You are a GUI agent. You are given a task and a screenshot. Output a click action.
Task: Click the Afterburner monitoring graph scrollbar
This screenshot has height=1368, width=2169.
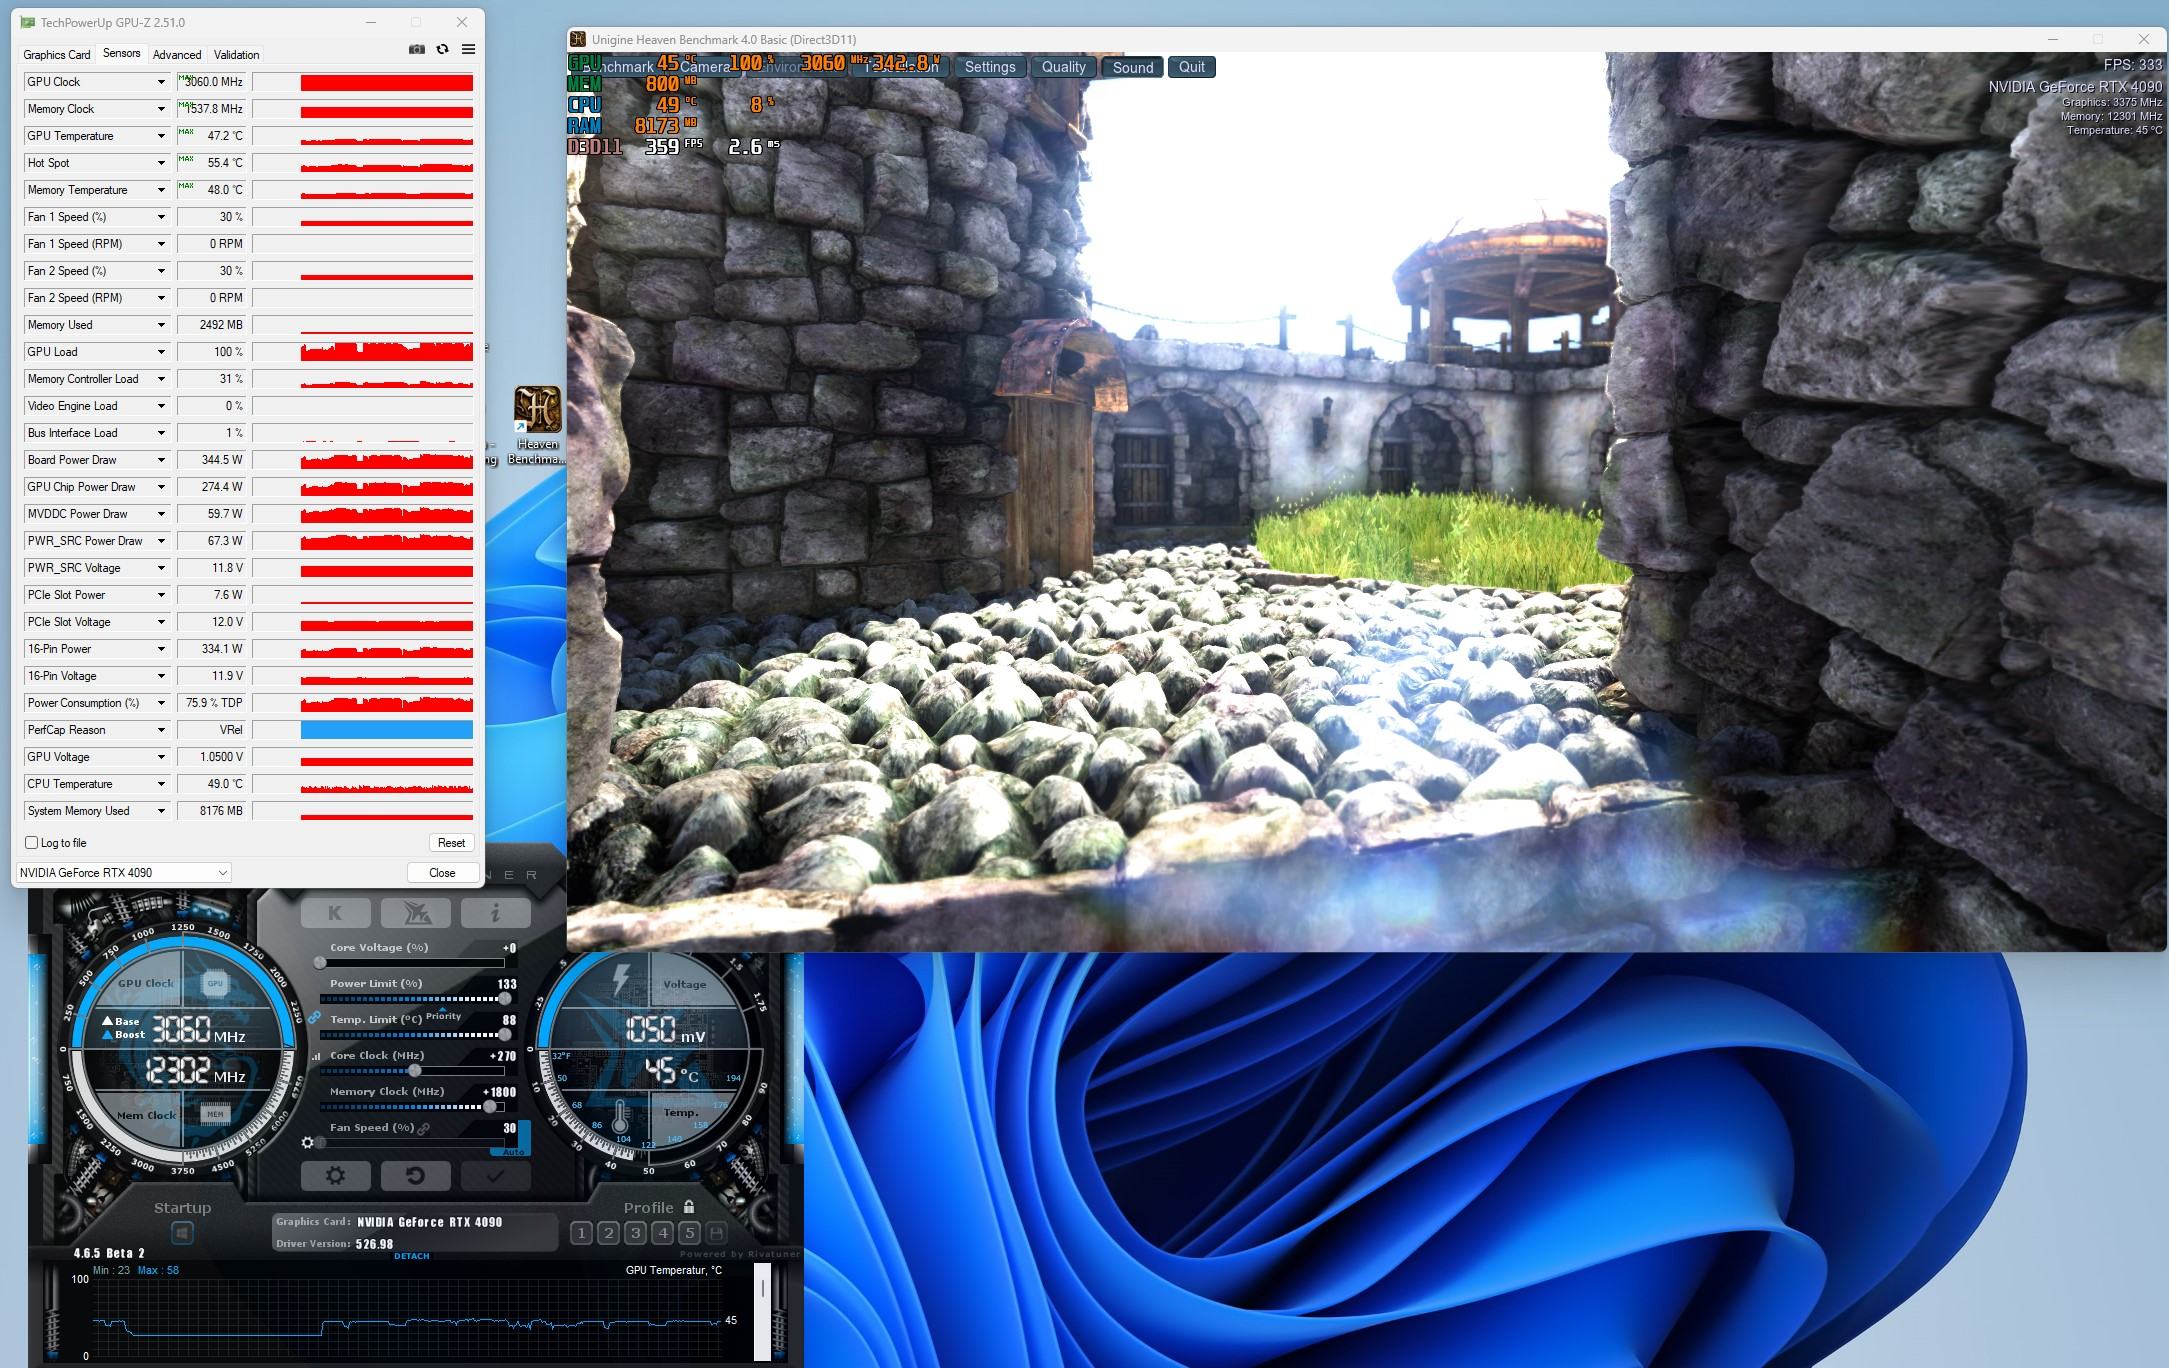pos(763,1311)
